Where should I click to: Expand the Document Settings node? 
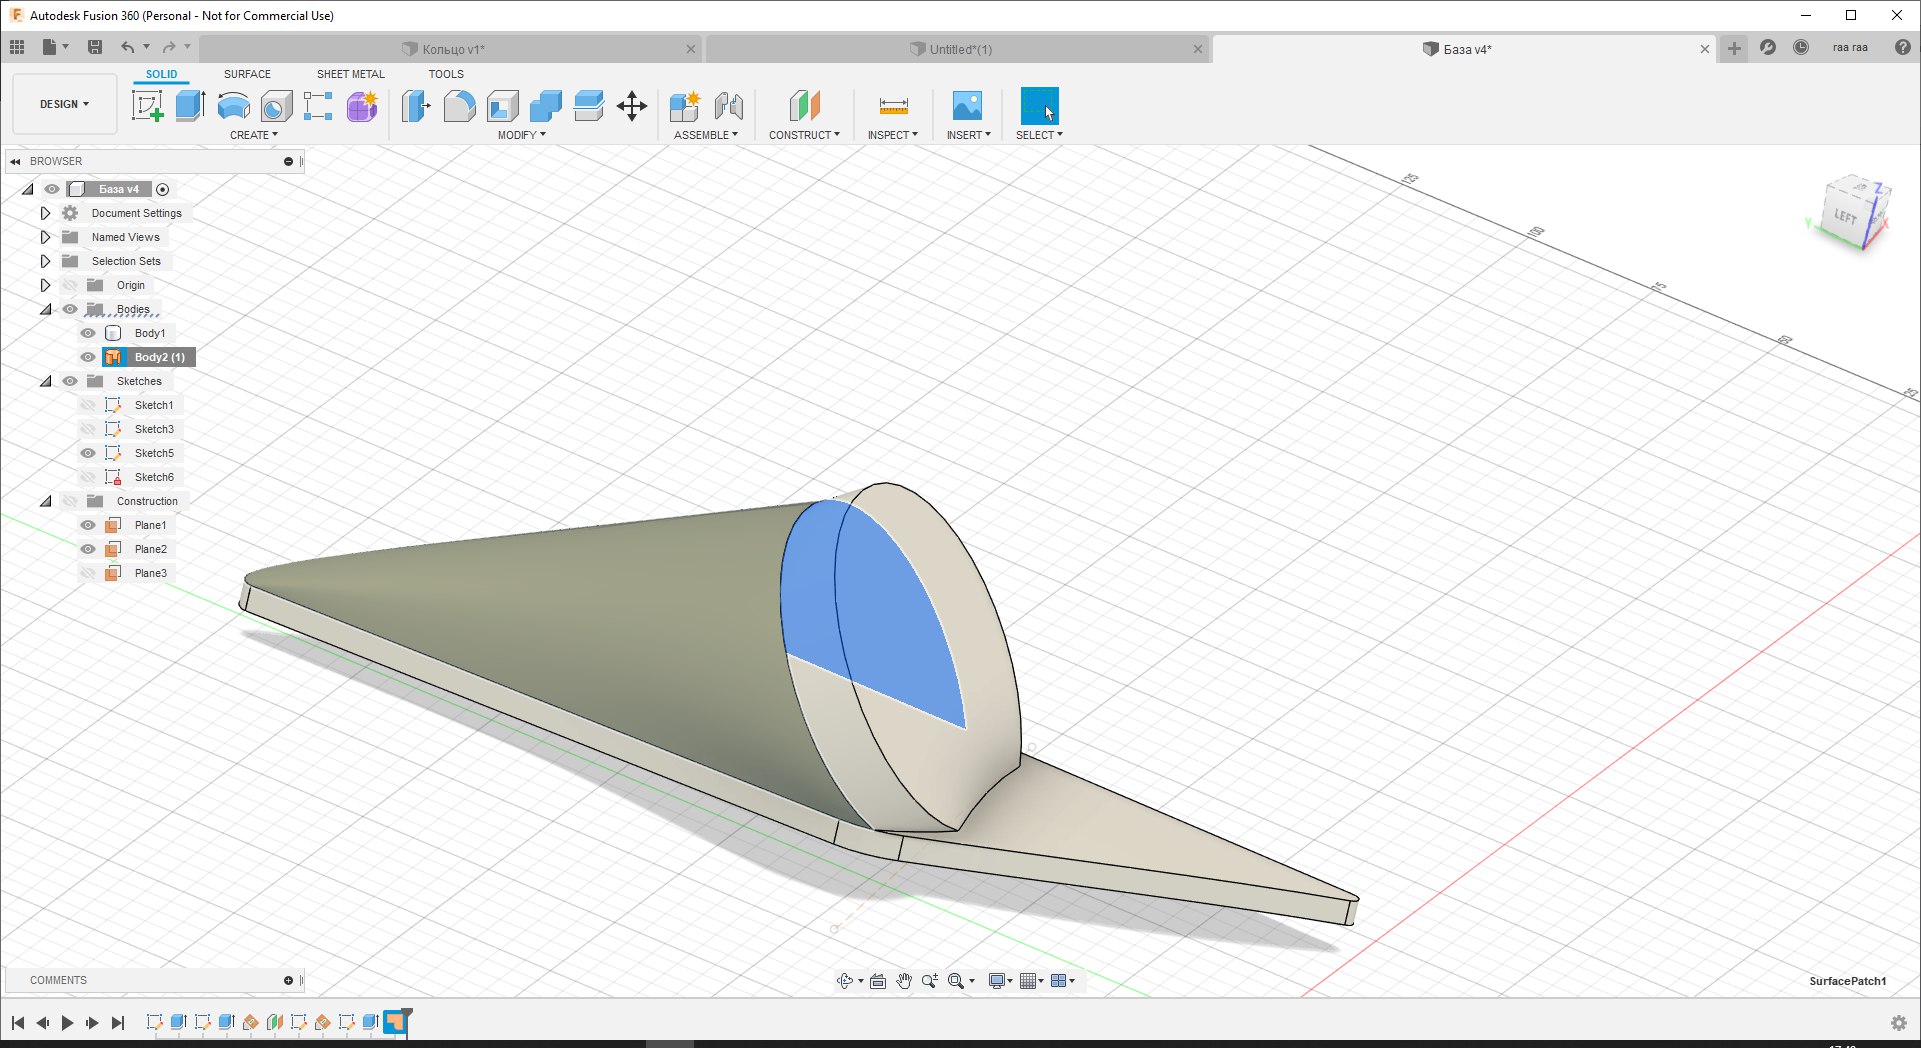(x=45, y=213)
